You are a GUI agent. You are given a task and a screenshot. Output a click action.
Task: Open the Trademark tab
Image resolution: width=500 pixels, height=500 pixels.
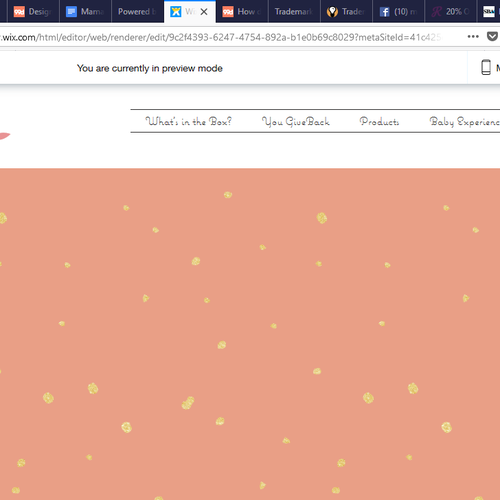[x=294, y=12]
